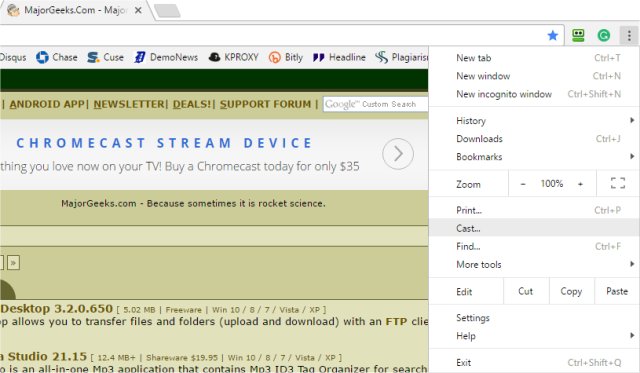This screenshot has height=373, width=640.
Task: Open the DemoNews bookmark
Action: tap(166, 58)
